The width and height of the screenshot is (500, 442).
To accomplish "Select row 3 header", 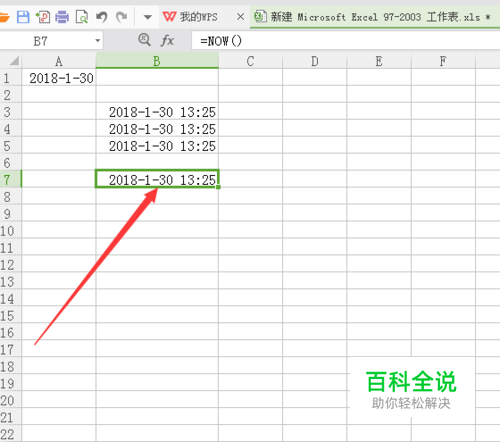I will click(10, 112).
